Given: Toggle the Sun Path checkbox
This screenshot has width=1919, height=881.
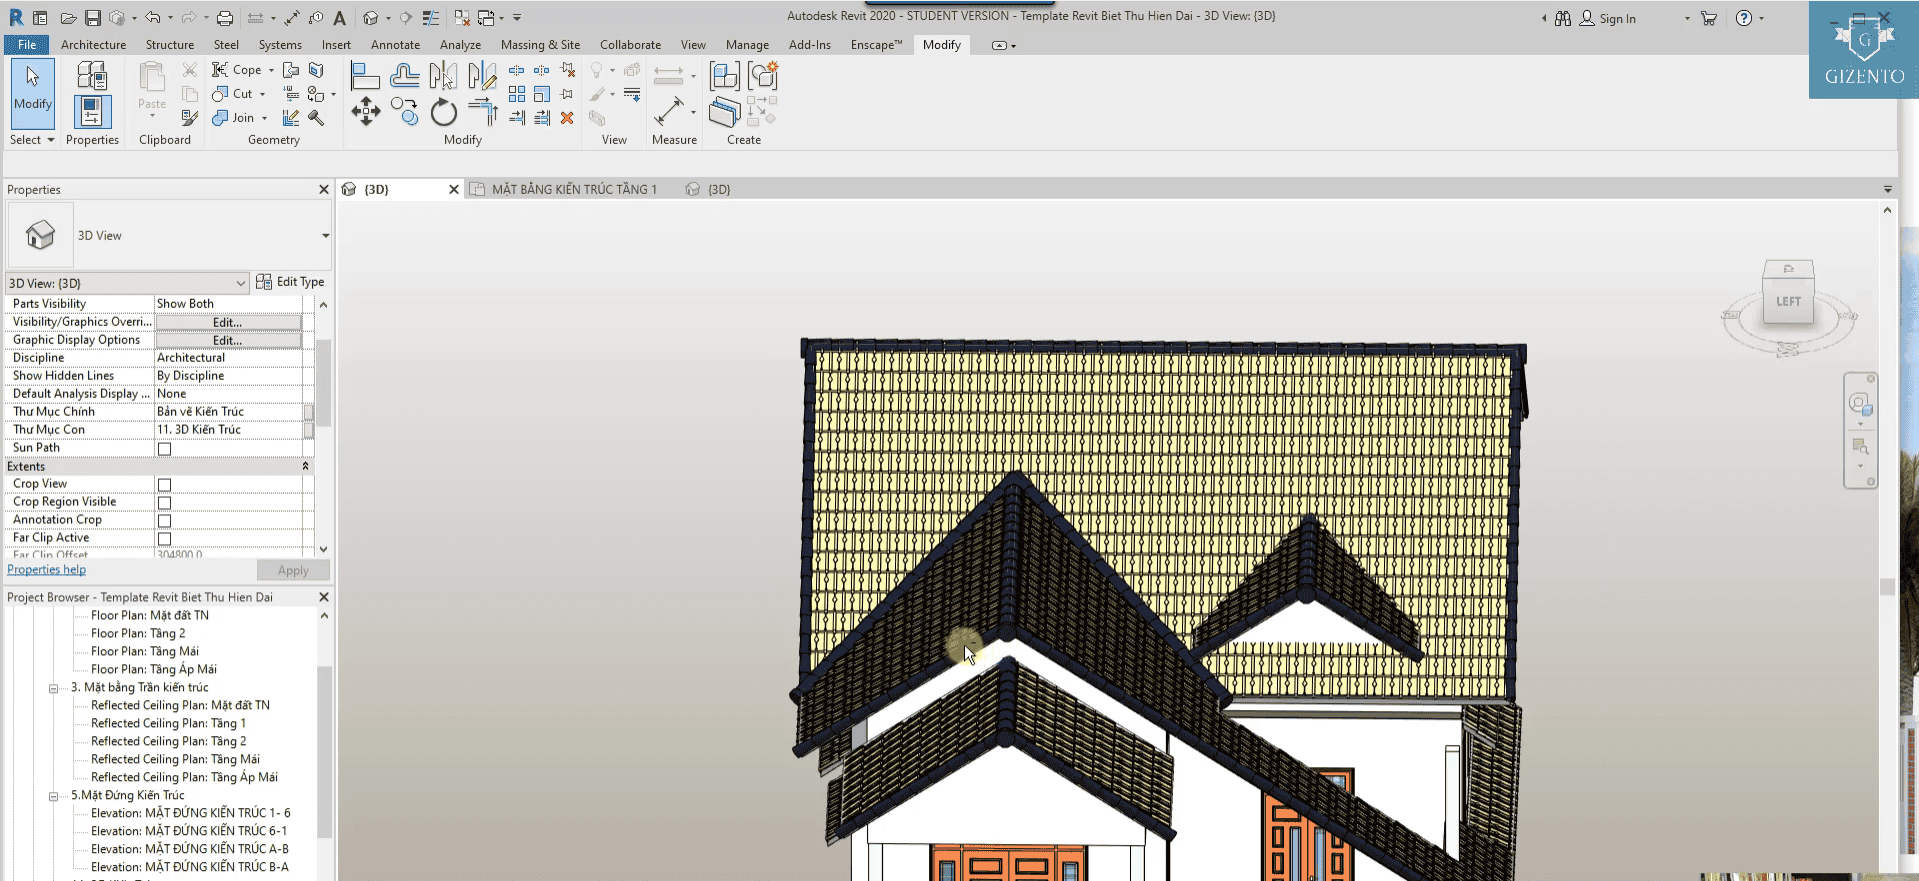Looking at the screenshot, I should click(164, 448).
